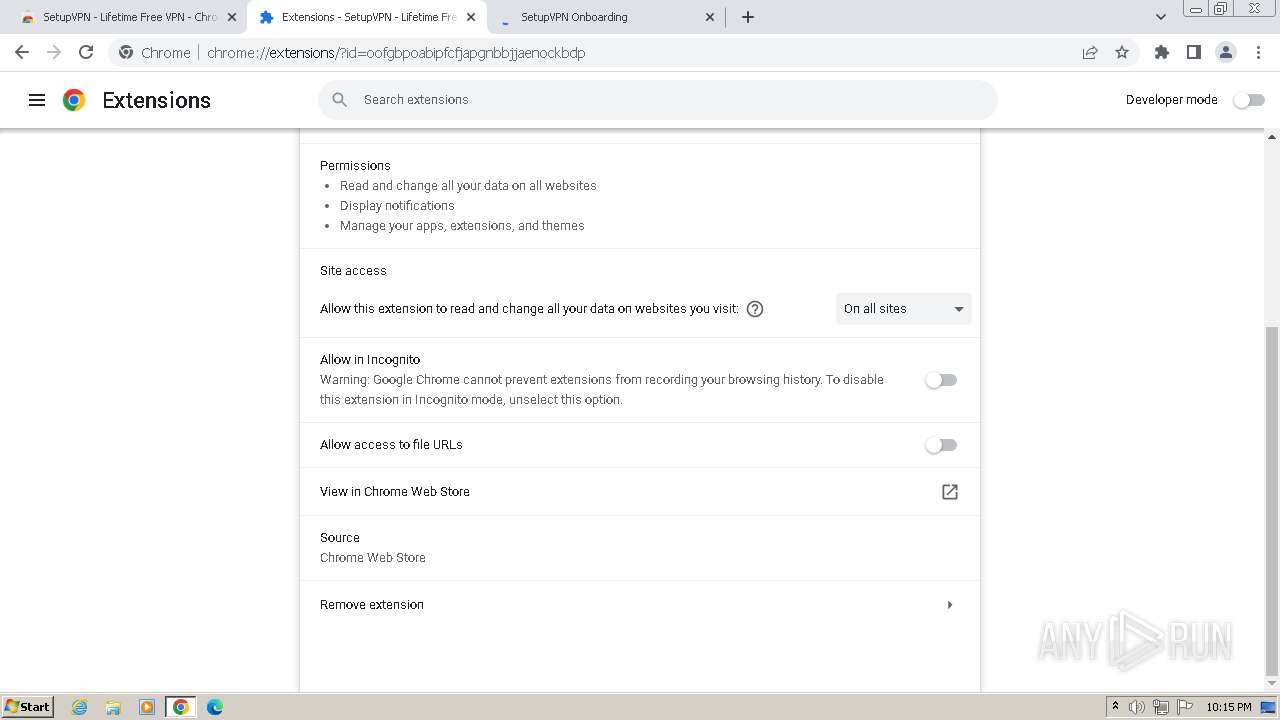The height and width of the screenshot is (720, 1280).
Task: Open Internet Explorer from taskbar
Action: pos(80,707)
